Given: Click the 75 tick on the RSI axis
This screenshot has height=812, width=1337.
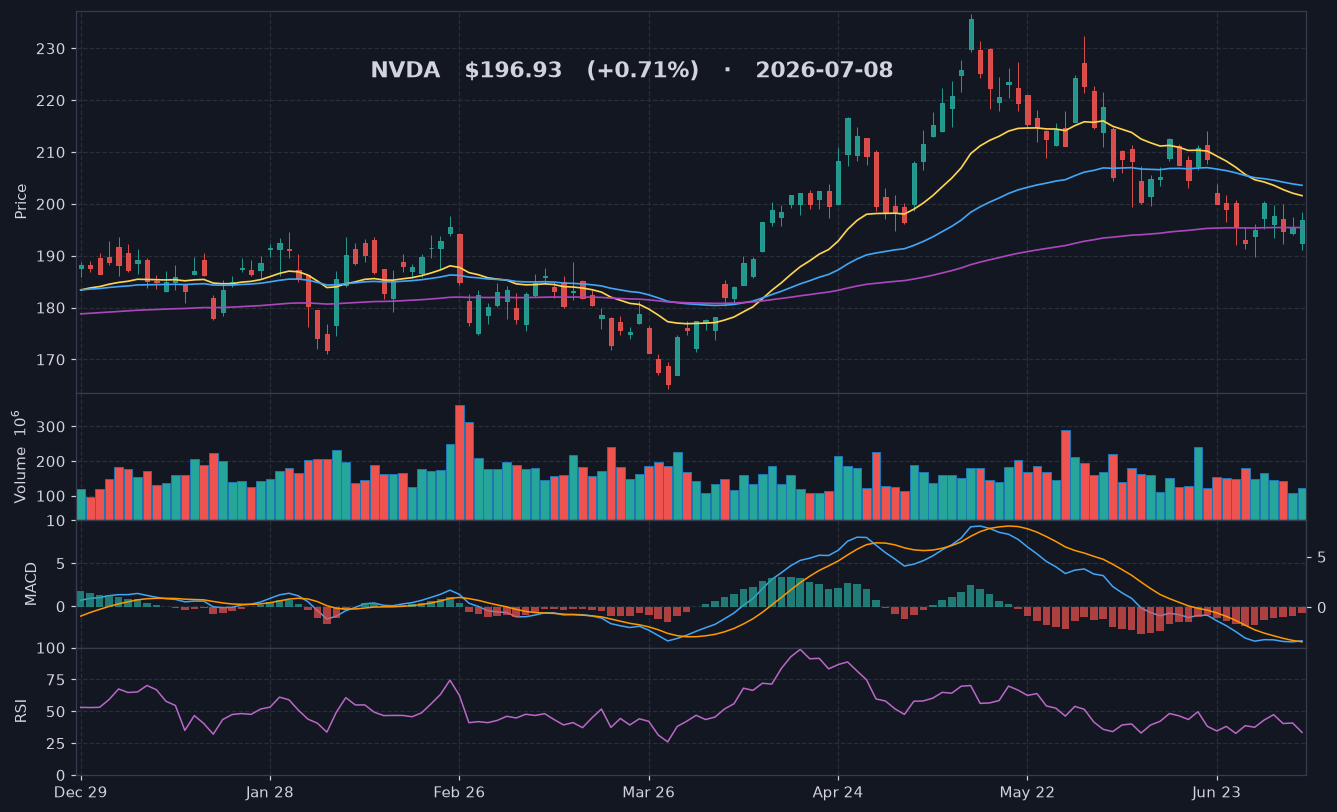Looking at the screenshot, I should pyautogui.click(x=54, y=681).
